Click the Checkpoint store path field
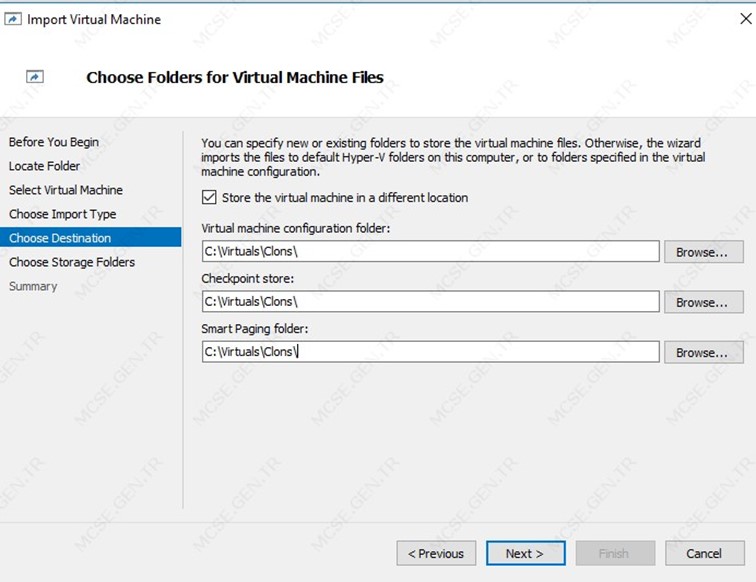756x582 pixels. (x=431, y=301)
